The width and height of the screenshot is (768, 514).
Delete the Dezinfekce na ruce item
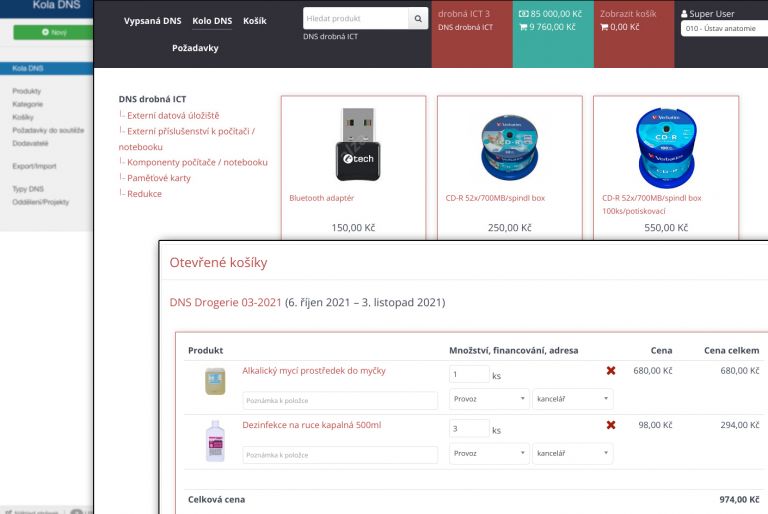coord(611,425)
